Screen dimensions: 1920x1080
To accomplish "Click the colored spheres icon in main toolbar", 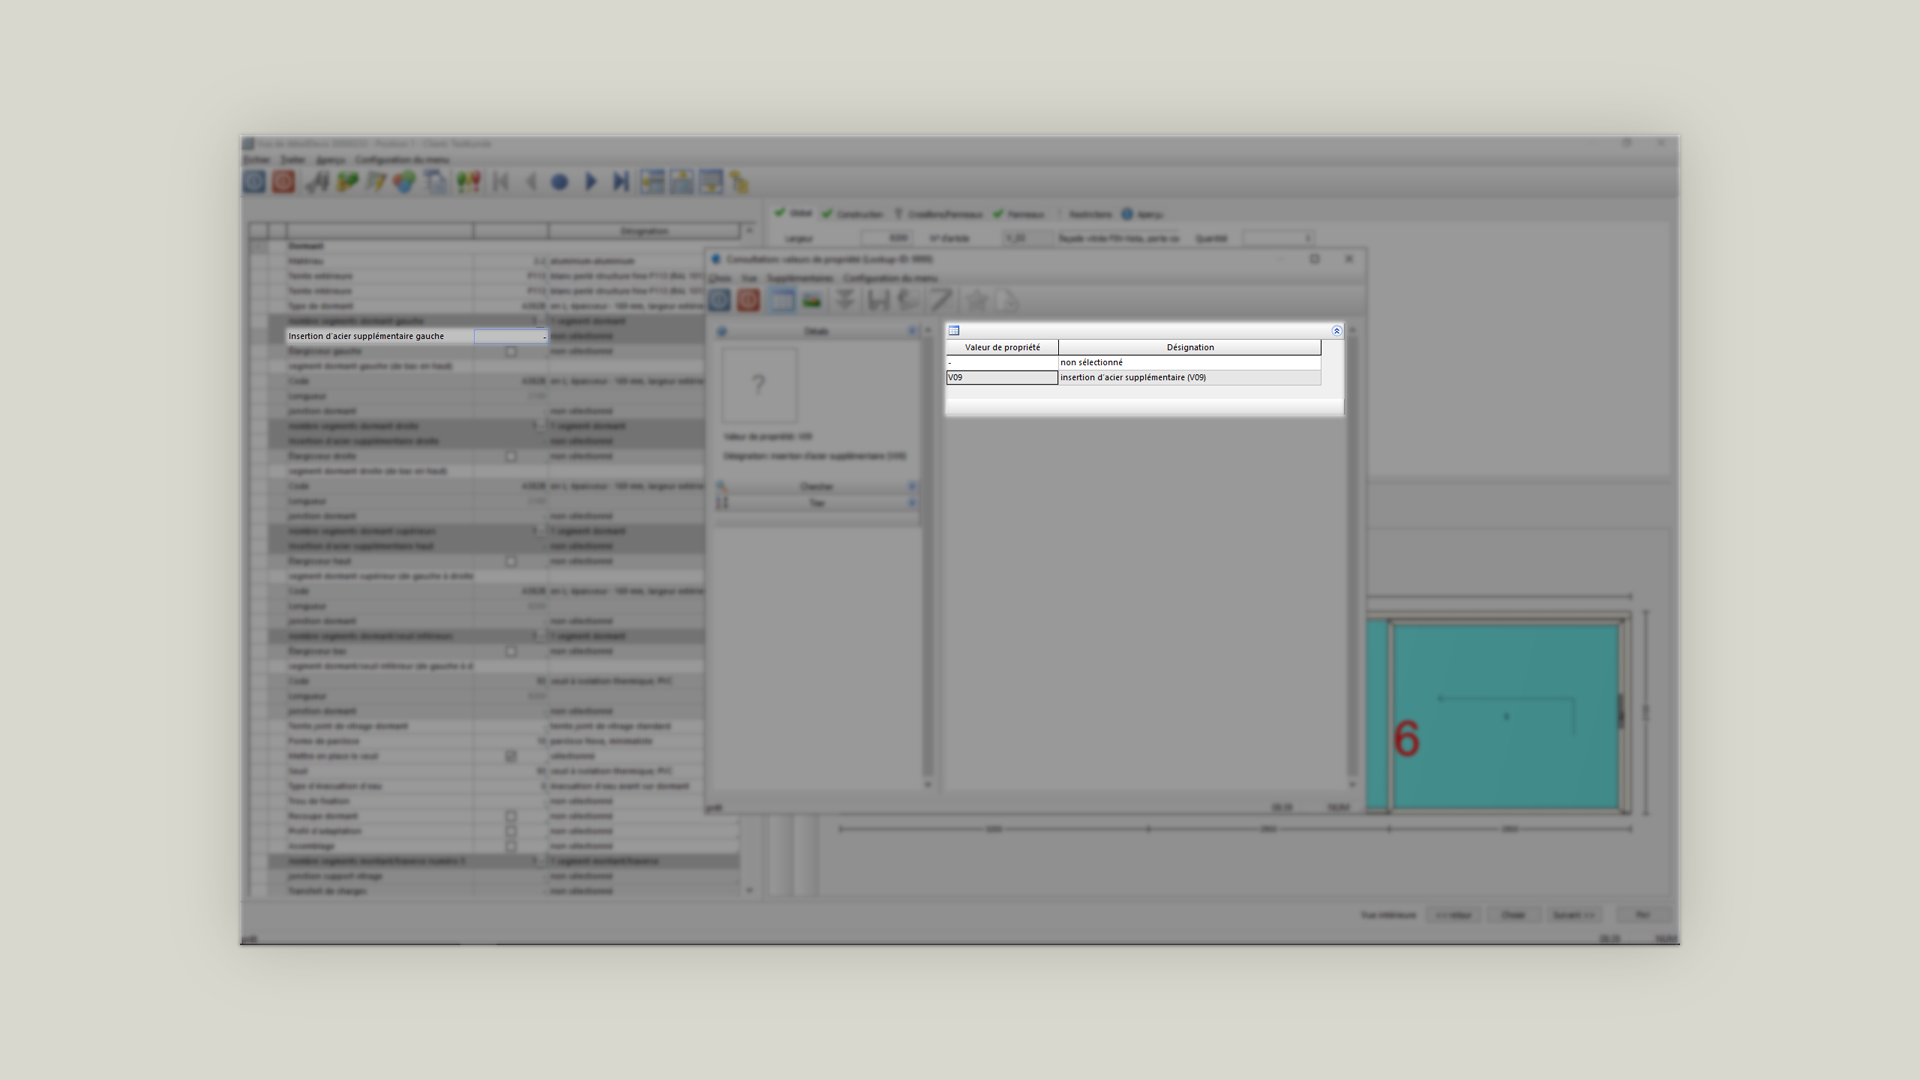I will click(x=404, y=182).
